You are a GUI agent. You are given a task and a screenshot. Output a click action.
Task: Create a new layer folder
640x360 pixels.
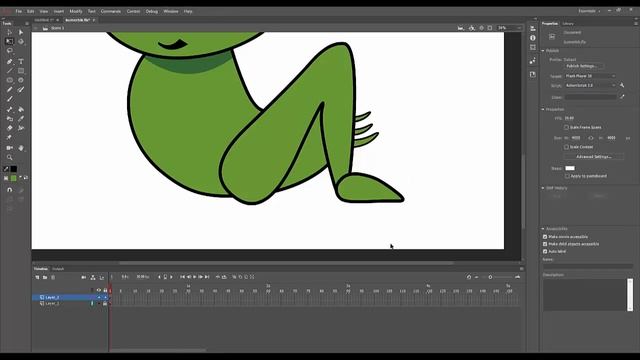pyautogui.click(x=45, y=277)
